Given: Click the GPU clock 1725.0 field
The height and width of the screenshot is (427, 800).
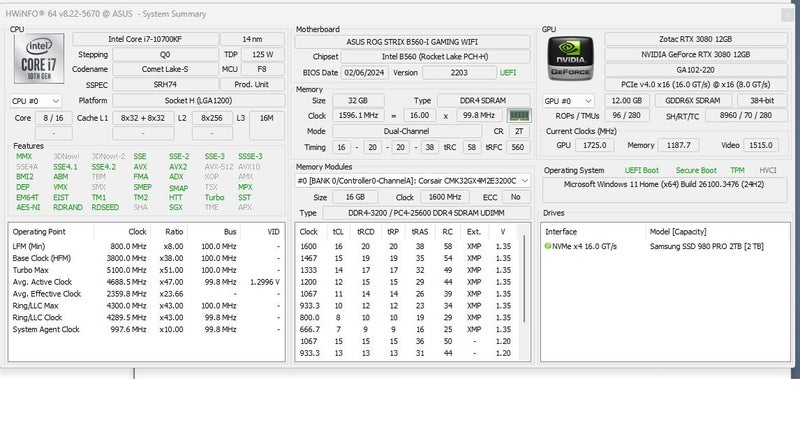Looking at the screenshot, I should pos(594,145).
